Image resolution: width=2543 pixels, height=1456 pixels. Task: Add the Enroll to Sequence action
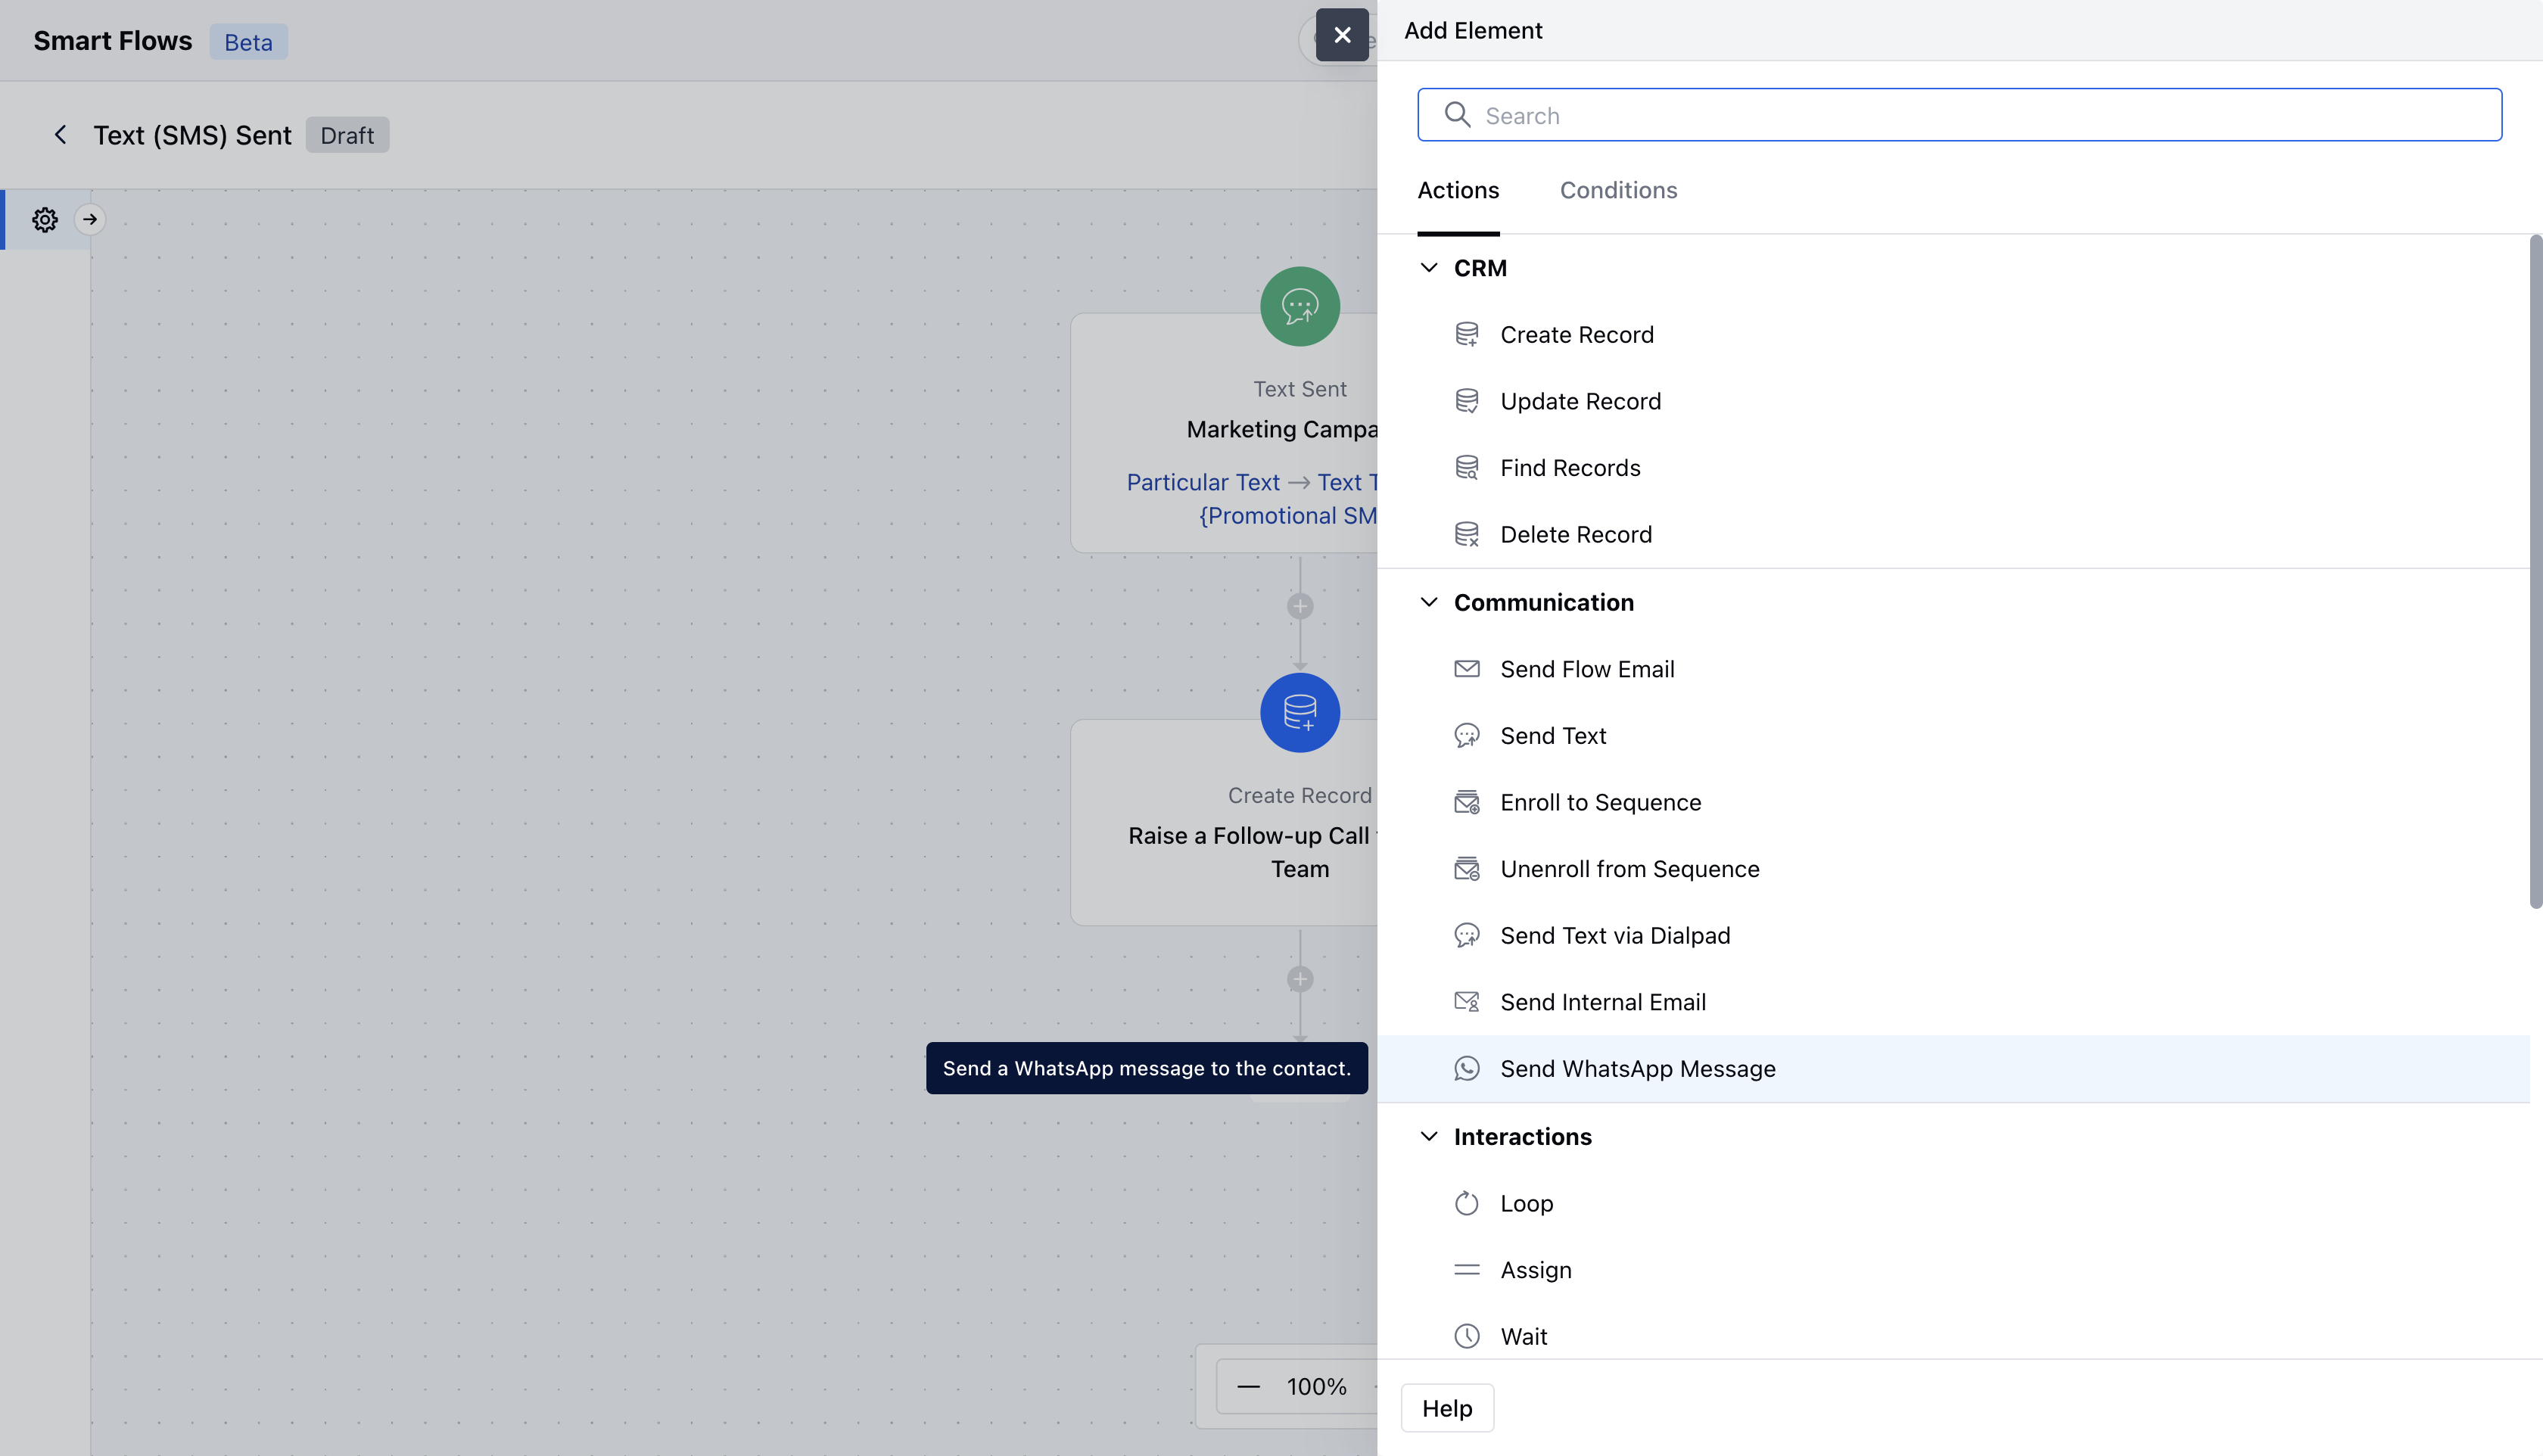tap(1599, 802)
